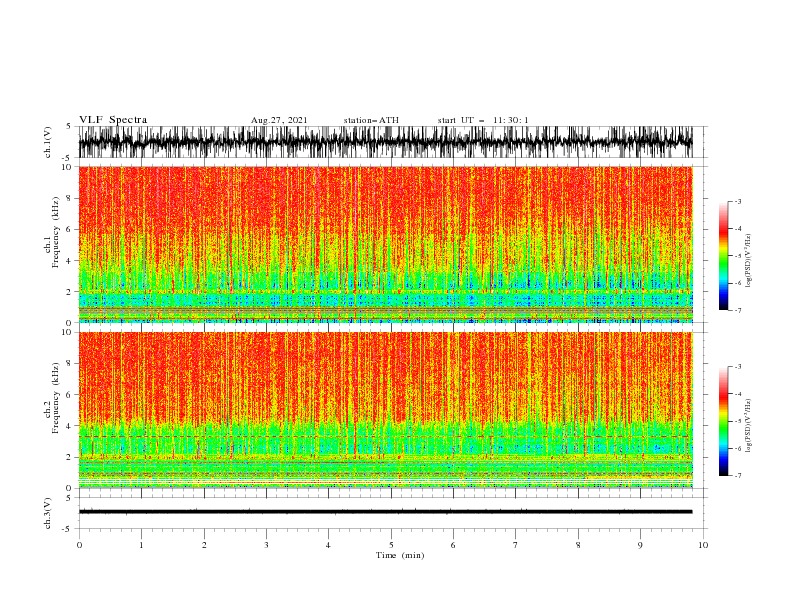
Task: Select the 'start UT = 11:30:1' text
Action: [483, 120]
